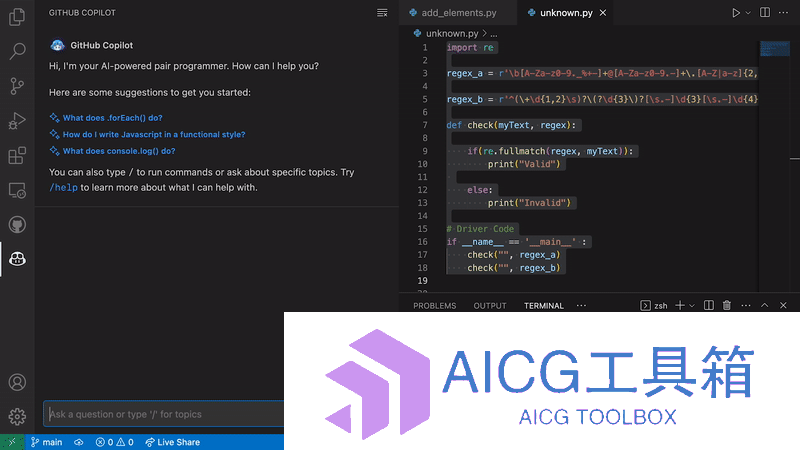
Task: Select the Copilot chat icon in the activity bar
Action: pos(17,259)
